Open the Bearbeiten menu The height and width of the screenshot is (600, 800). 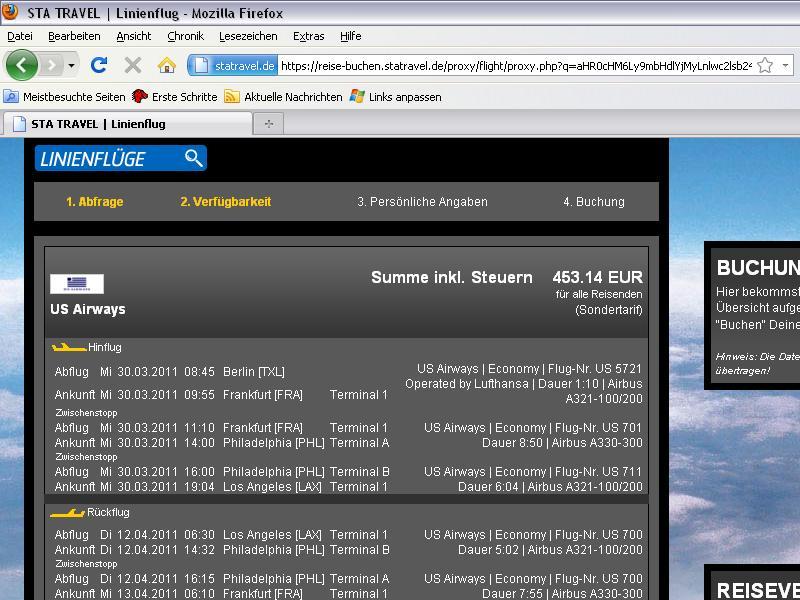coord(74,36)
